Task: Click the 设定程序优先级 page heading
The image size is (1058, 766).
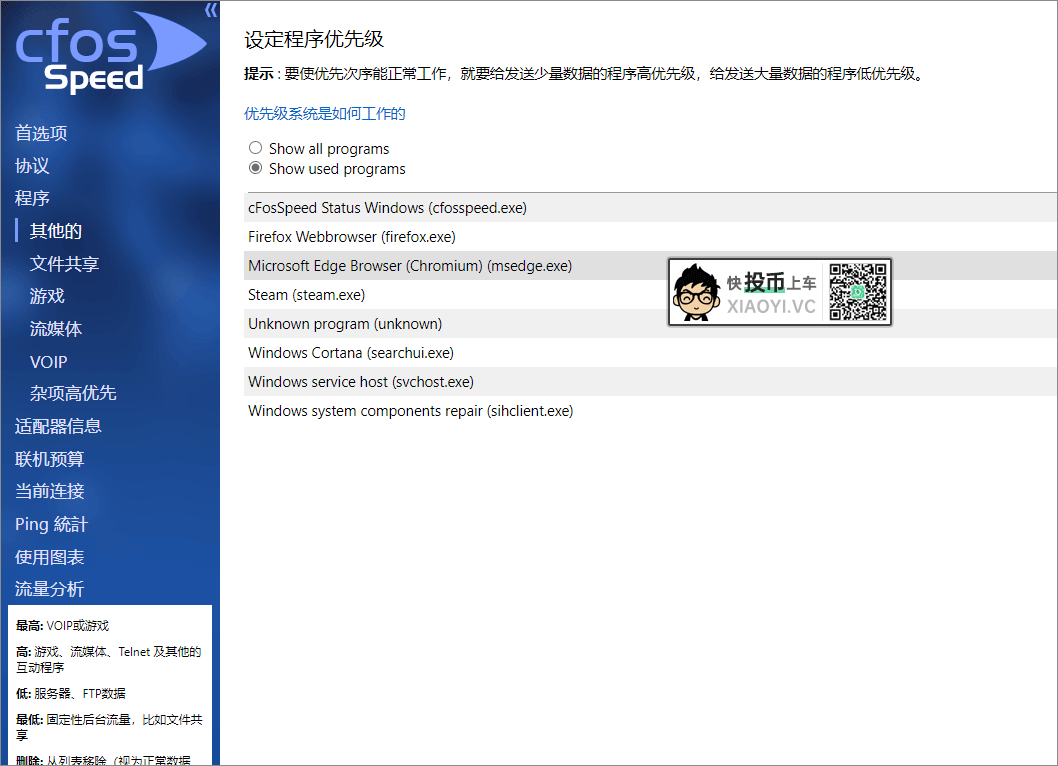Action: point(314,39)
